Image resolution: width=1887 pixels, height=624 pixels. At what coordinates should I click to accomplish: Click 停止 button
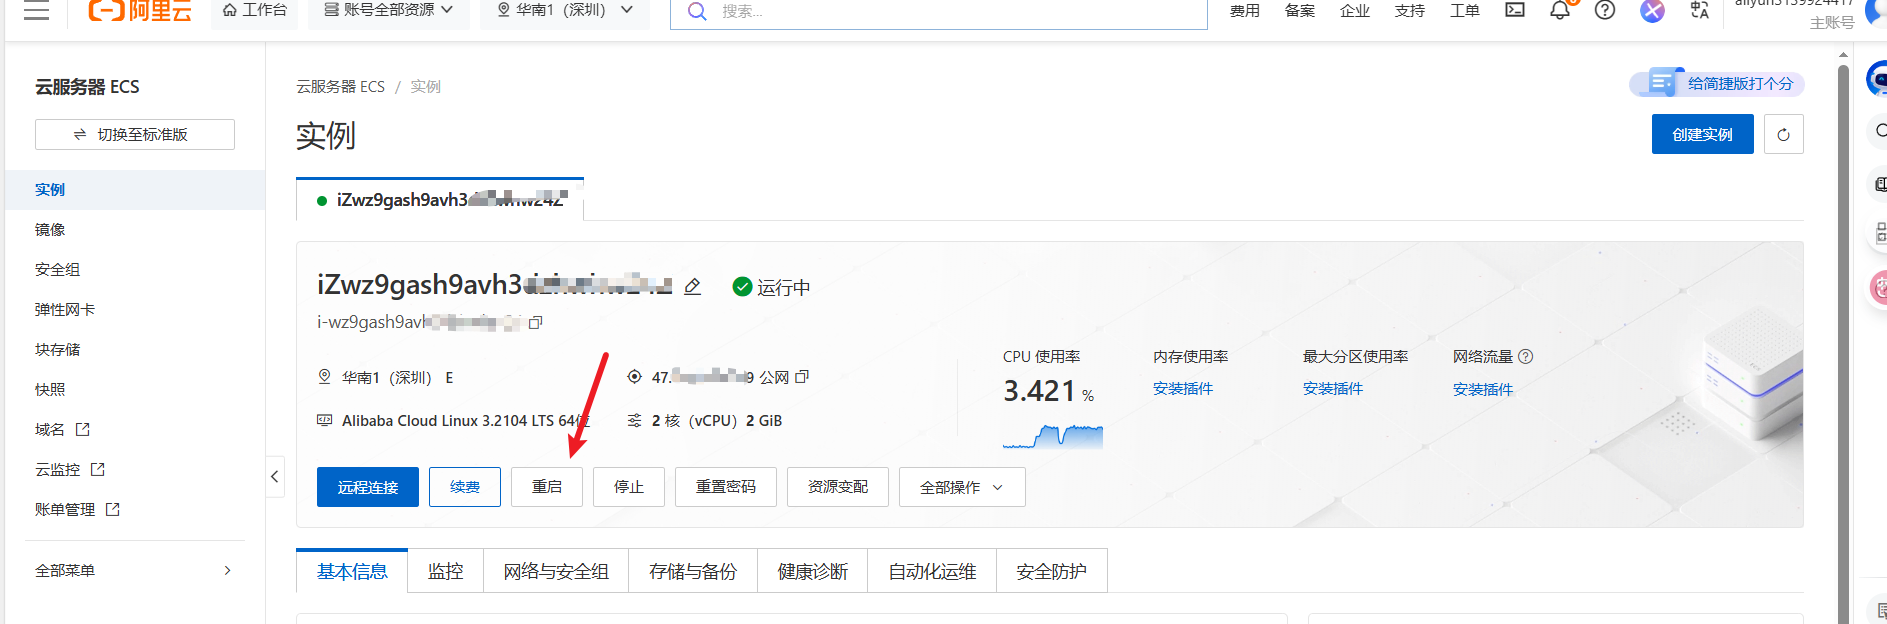(629, 487)
